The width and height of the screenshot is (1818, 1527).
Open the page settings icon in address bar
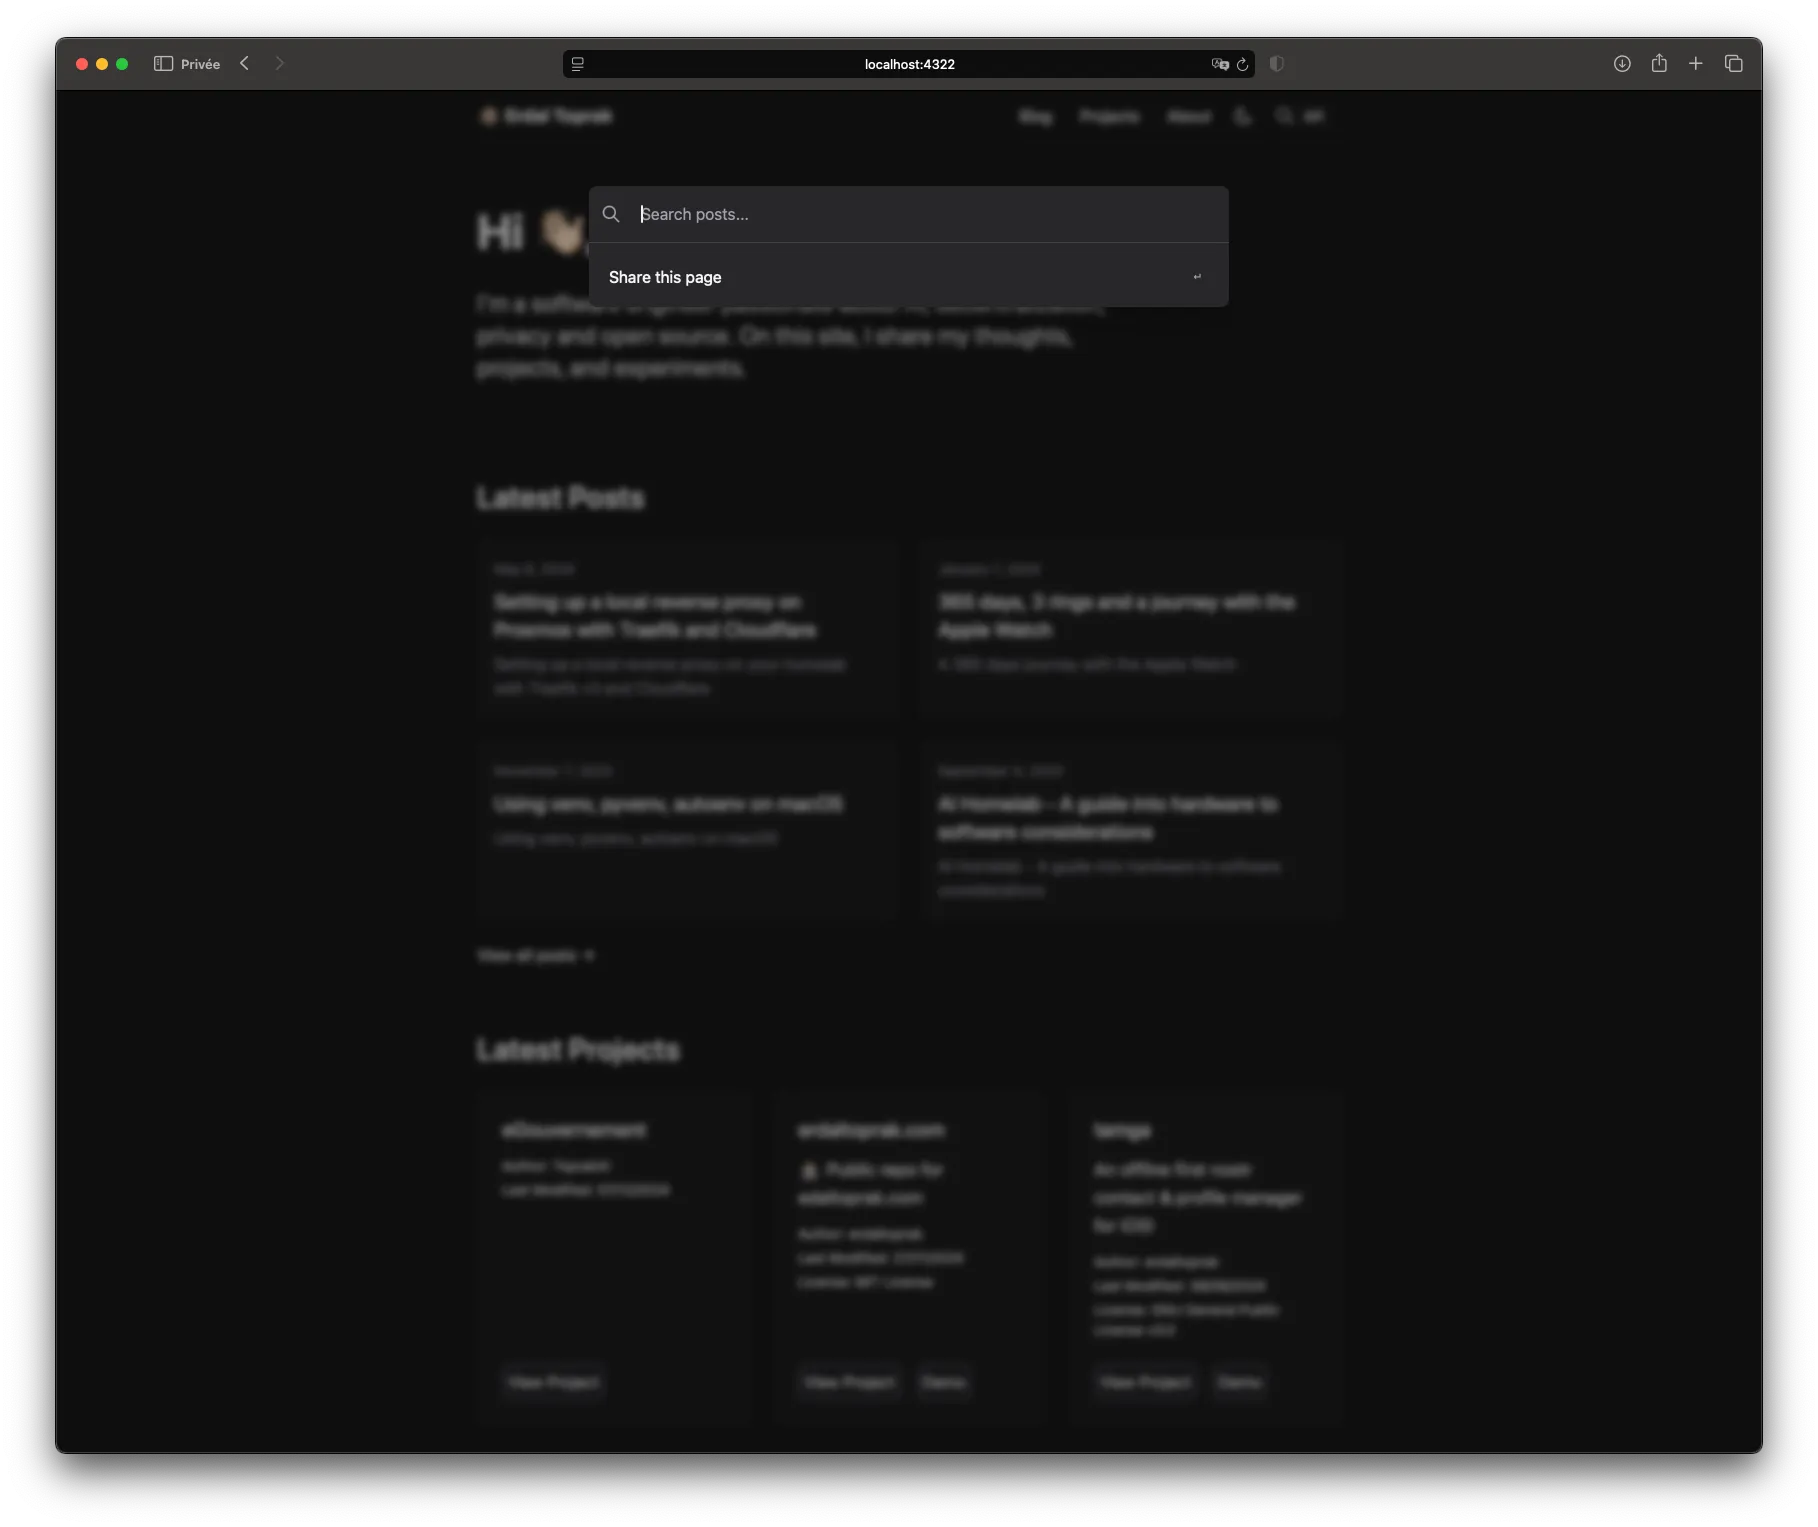[x=578, y=64]
